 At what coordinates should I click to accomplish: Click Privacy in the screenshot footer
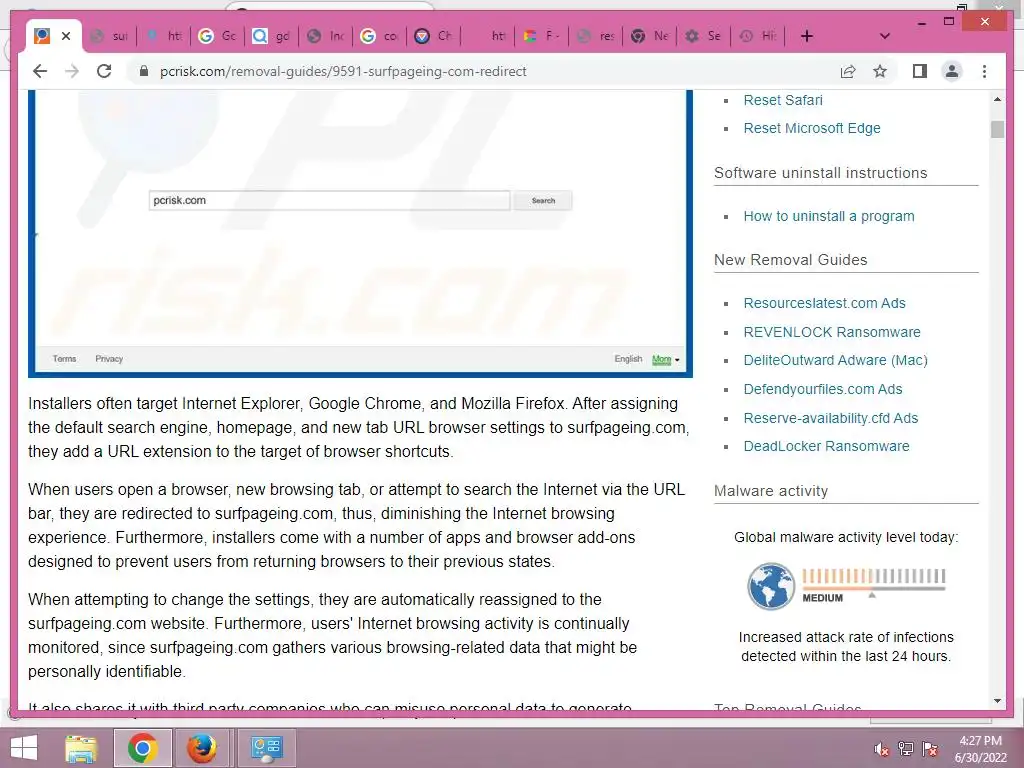[109, 359]
